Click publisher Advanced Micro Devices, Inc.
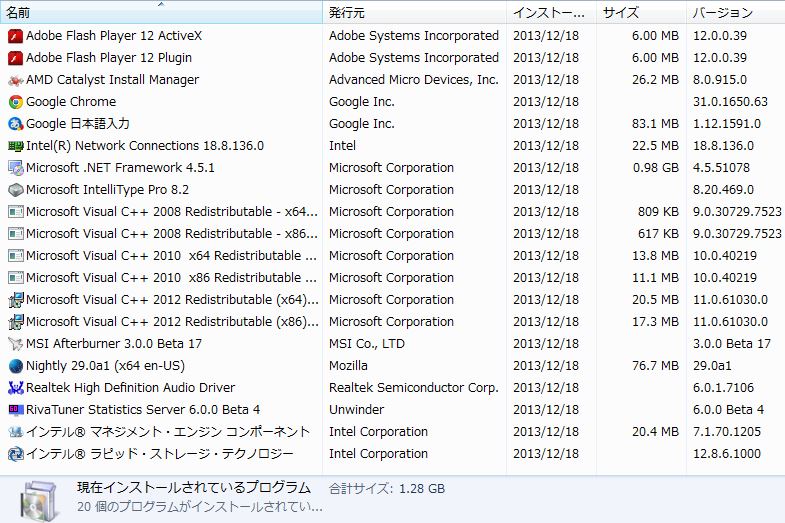 pos(414,80)
